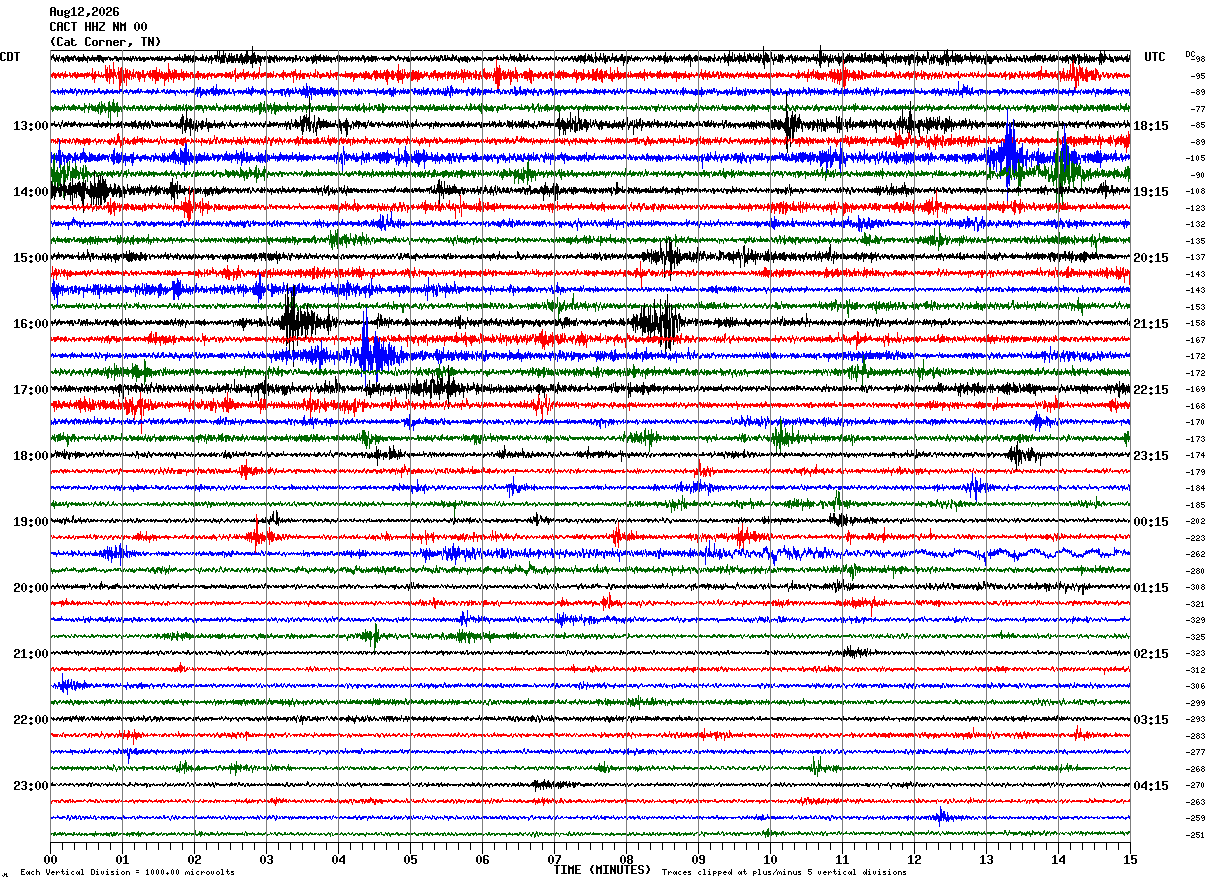Viewport: 1210px width, 886px height.
Task: Click the UTC timezone label
Action: click(x=1155, y=57)
